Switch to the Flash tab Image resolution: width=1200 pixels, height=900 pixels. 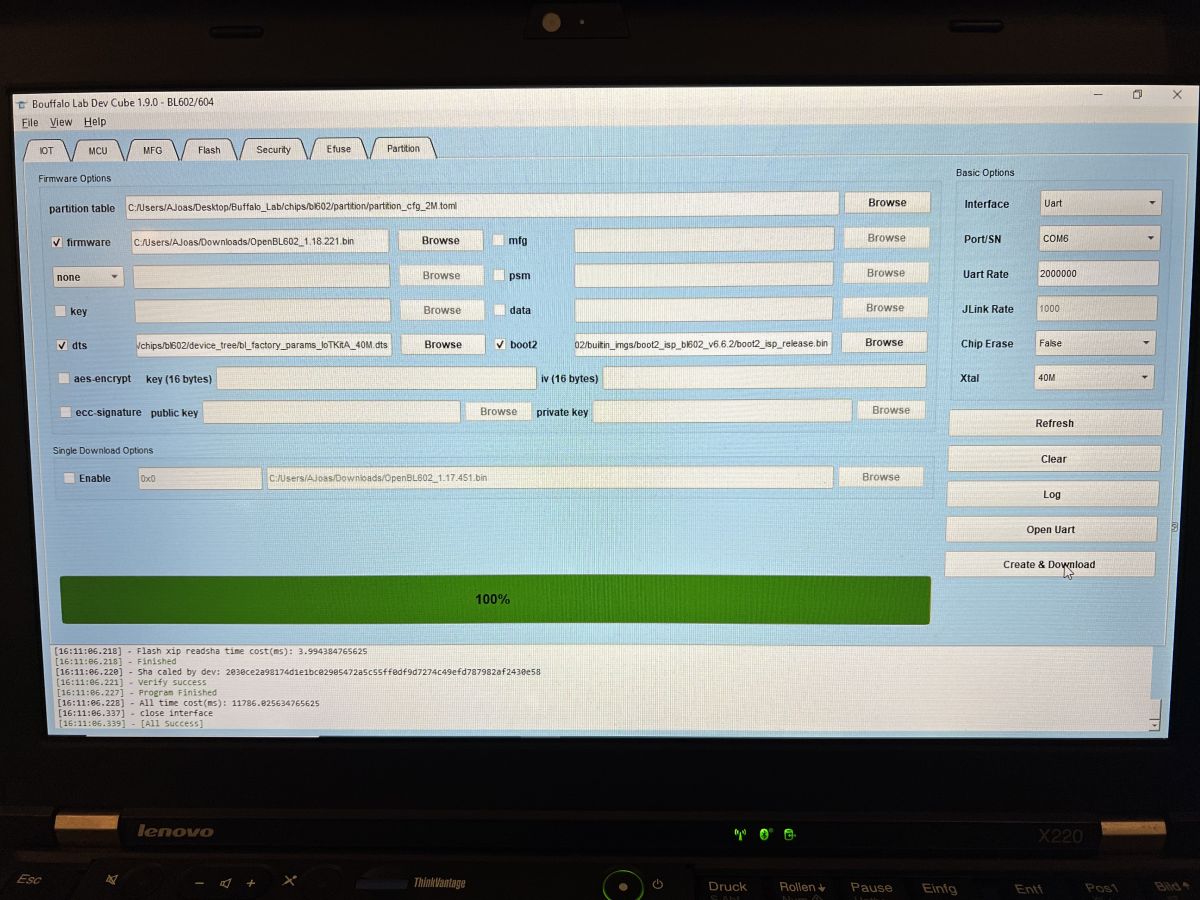click(209, 150)
